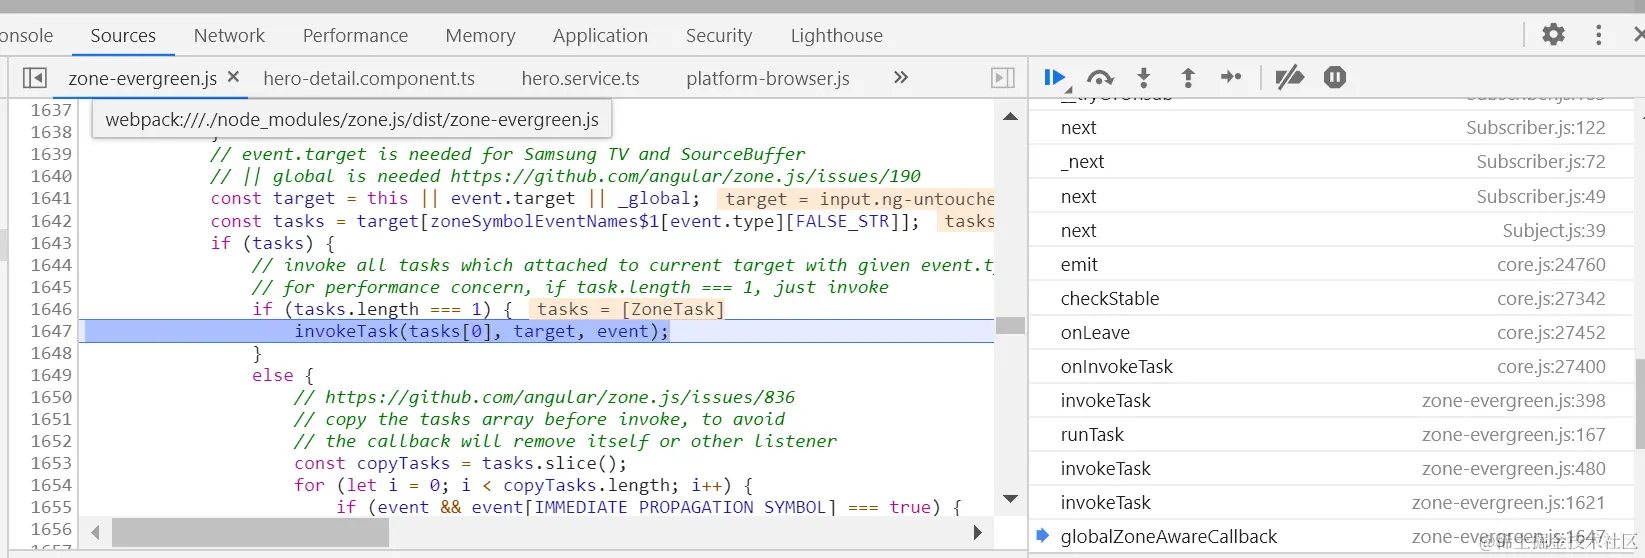Resume script execution in the debugger

1054,77
